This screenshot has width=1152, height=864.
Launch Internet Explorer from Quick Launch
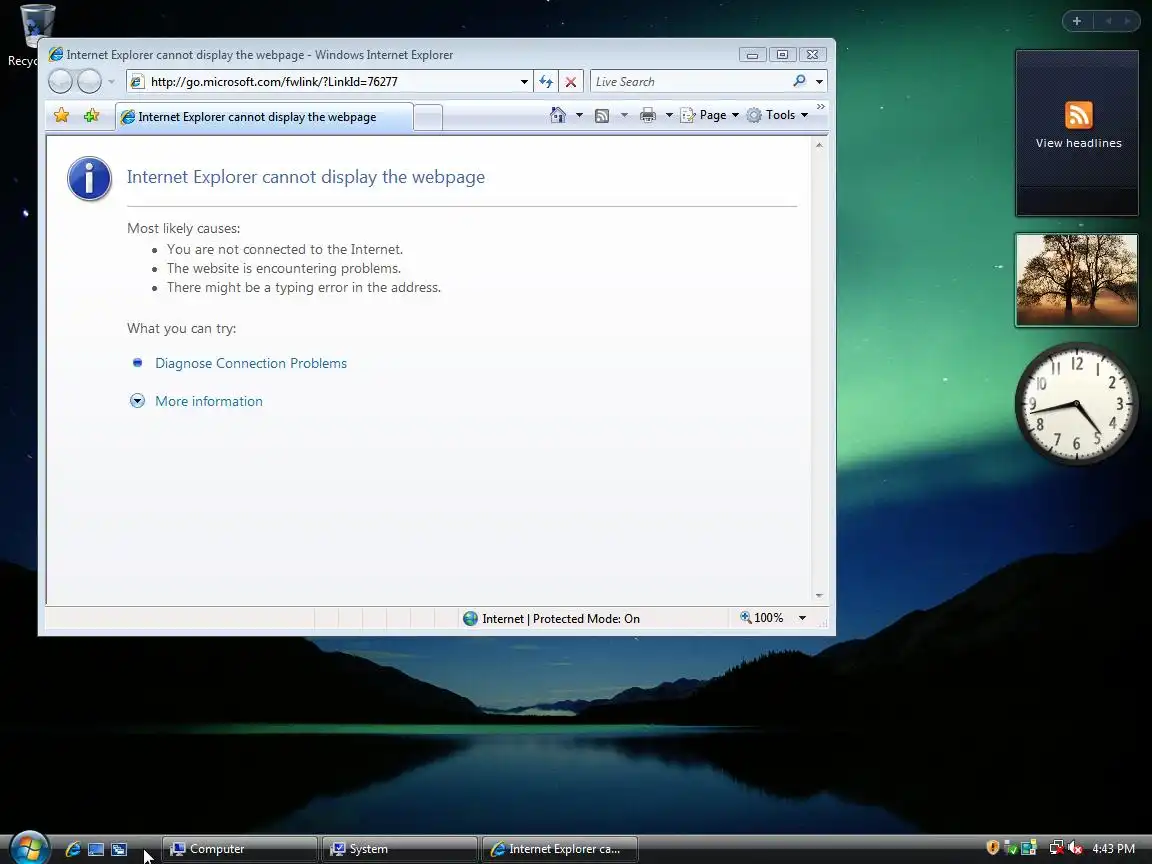[73, 849]
